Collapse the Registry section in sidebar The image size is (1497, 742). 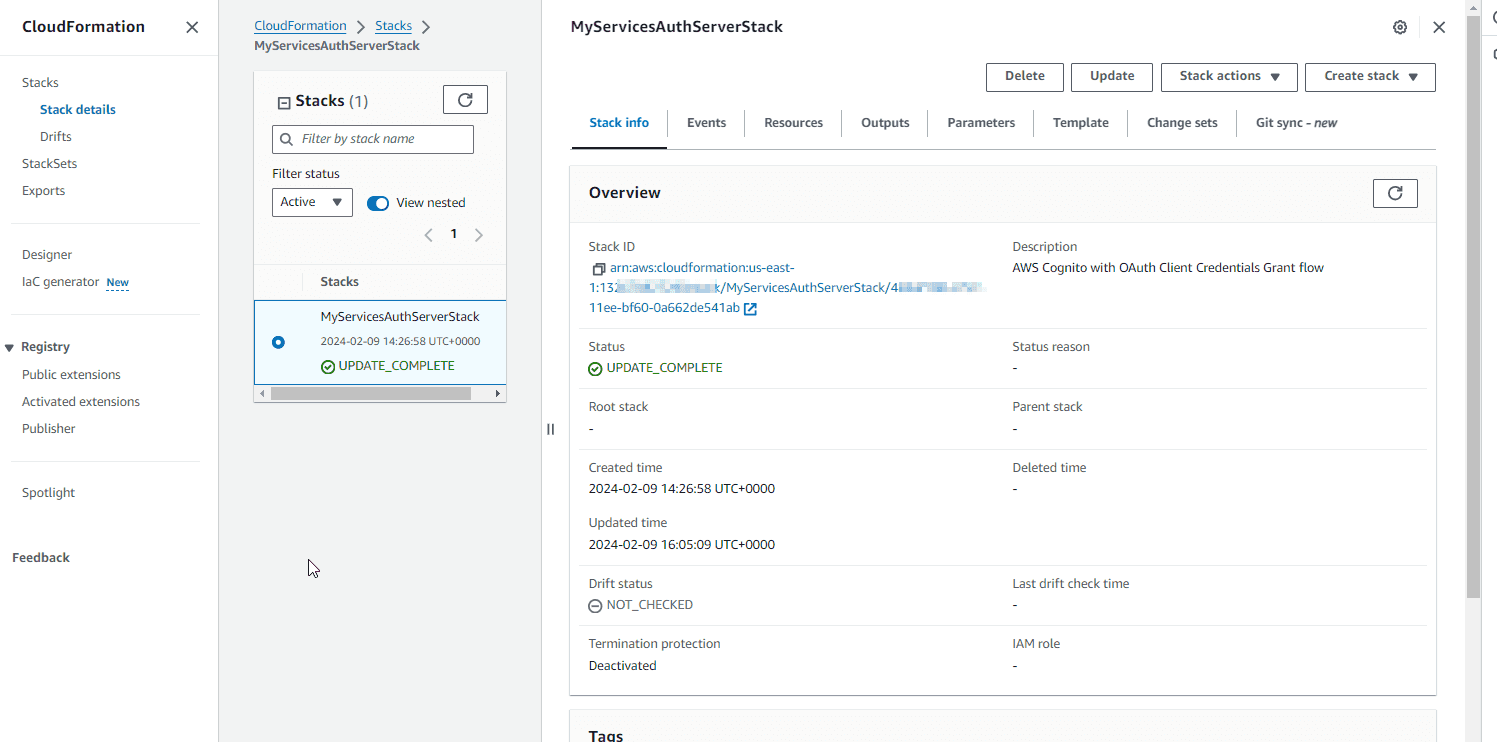[10, 348]
